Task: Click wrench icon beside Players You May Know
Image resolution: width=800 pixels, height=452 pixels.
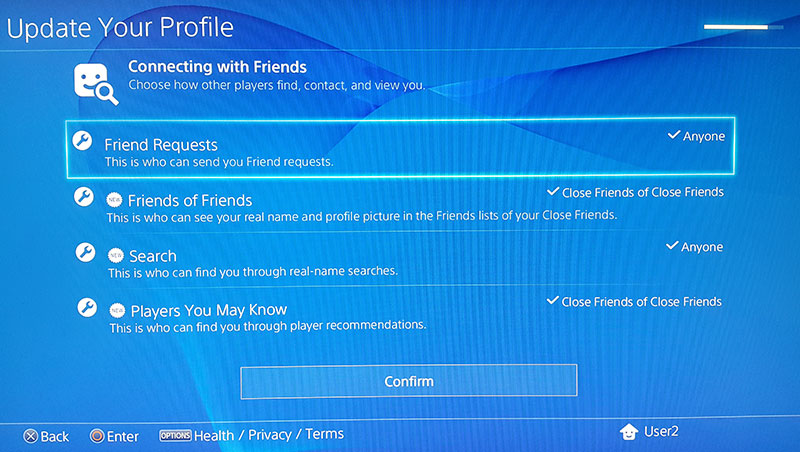Action: point(87,308)
